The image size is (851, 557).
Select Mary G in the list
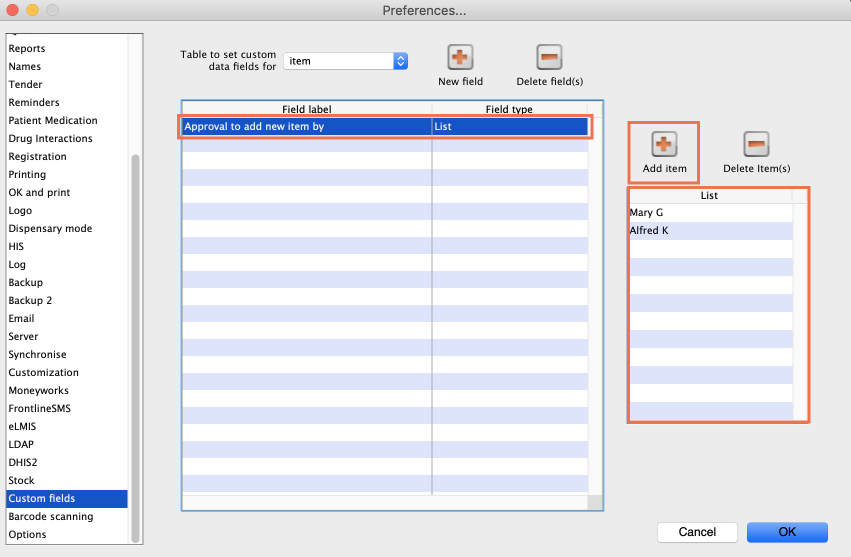pyautogui.click(x=647, y=213)
